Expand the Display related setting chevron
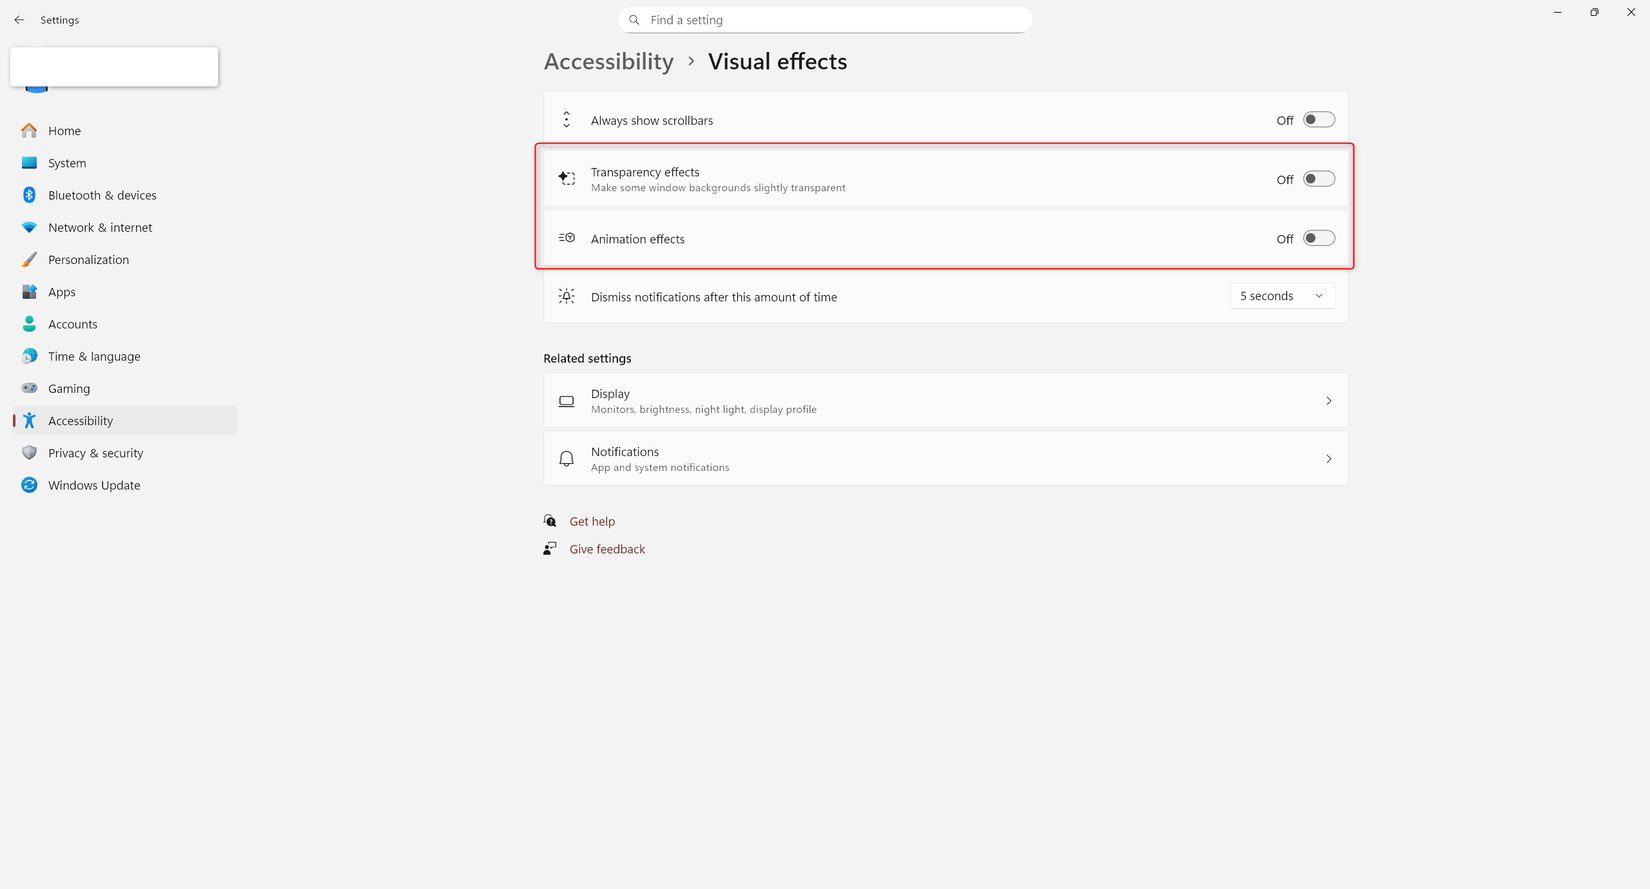Image resolution: width=1650 pixels, height=889 pixels. [x=1328, y=401]
